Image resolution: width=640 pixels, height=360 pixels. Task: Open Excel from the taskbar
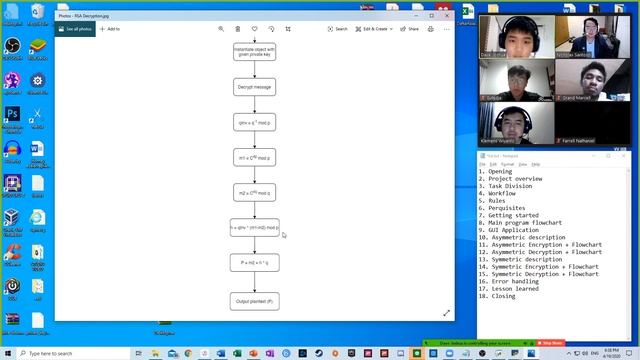(x=237, y=353)
